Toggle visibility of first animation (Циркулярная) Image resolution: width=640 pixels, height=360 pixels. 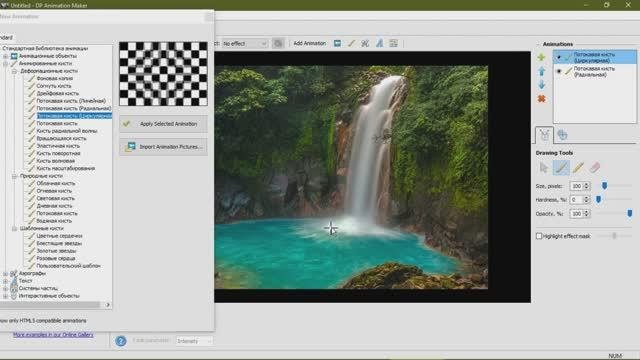559,57
